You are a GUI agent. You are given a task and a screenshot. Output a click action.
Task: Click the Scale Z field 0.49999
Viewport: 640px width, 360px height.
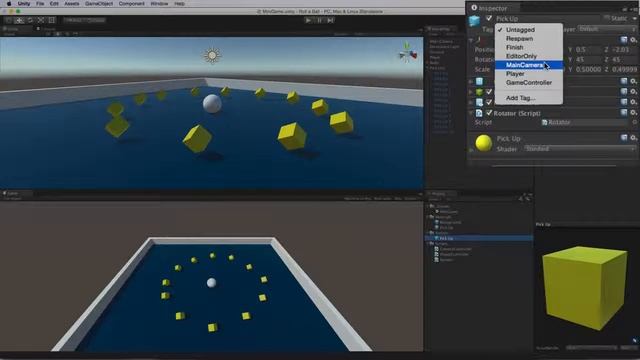(x=624, y=69)
